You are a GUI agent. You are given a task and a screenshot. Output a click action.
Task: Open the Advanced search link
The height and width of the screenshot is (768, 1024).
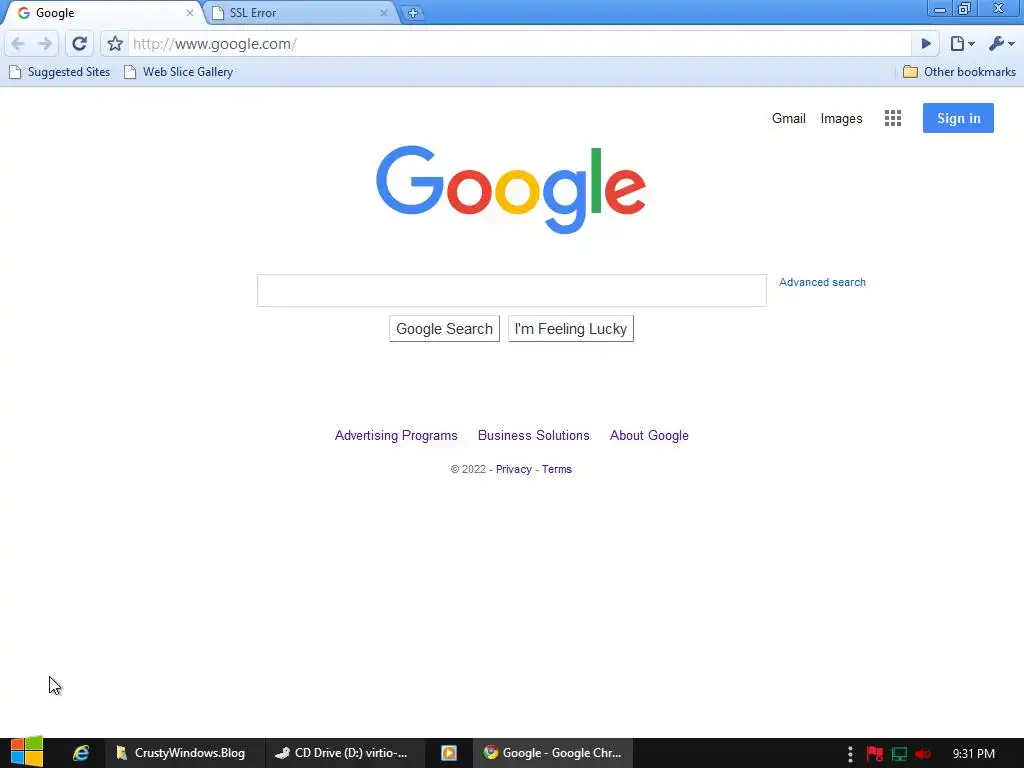tap(822, 282)
